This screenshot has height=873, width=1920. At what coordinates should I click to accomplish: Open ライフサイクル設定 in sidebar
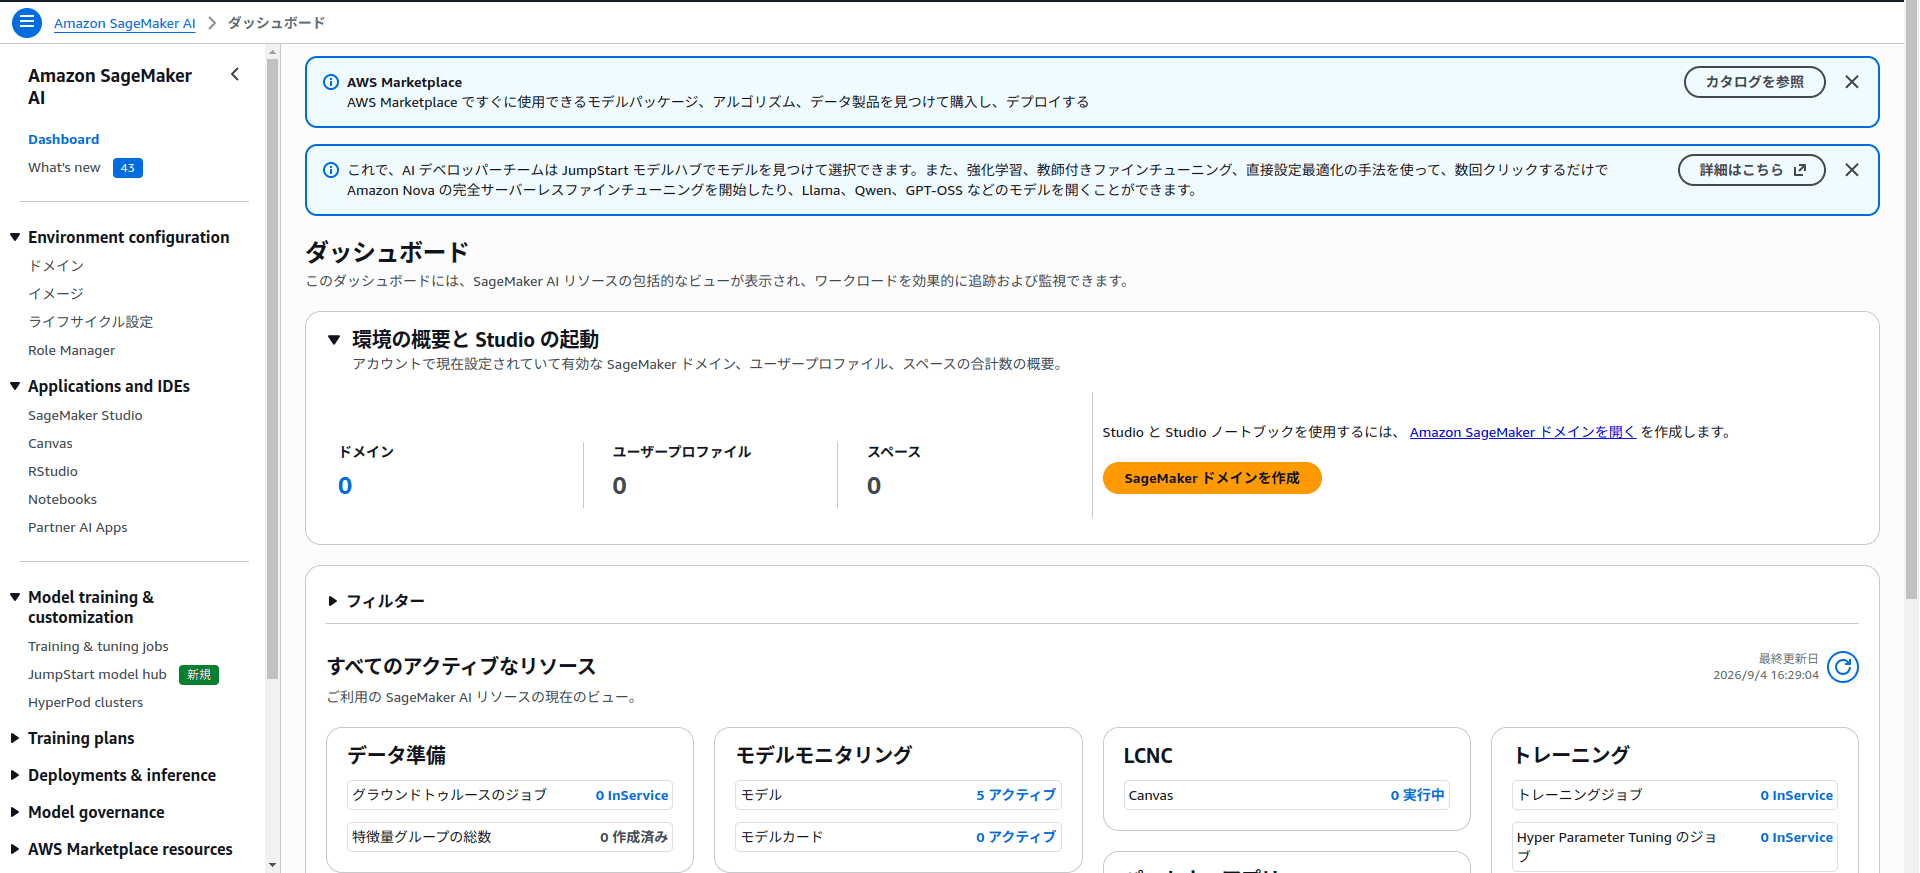[91, 322]
